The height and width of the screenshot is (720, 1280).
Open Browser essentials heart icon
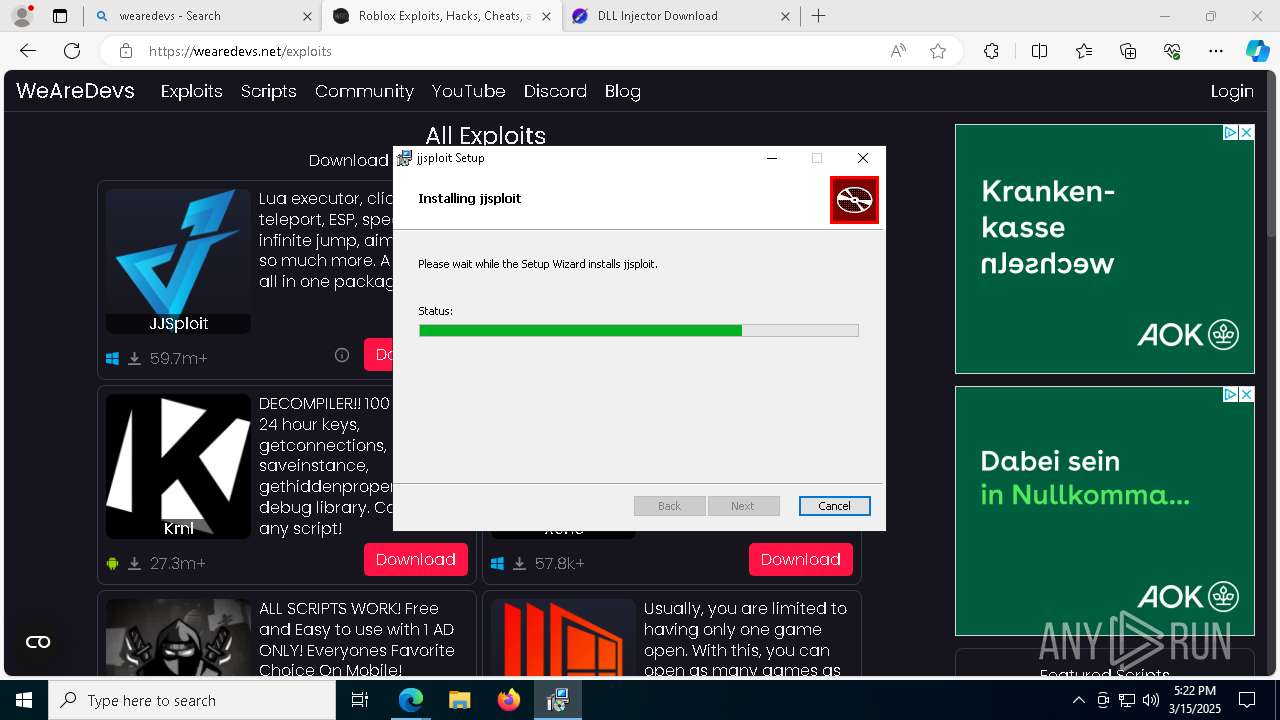[1172, 51]
